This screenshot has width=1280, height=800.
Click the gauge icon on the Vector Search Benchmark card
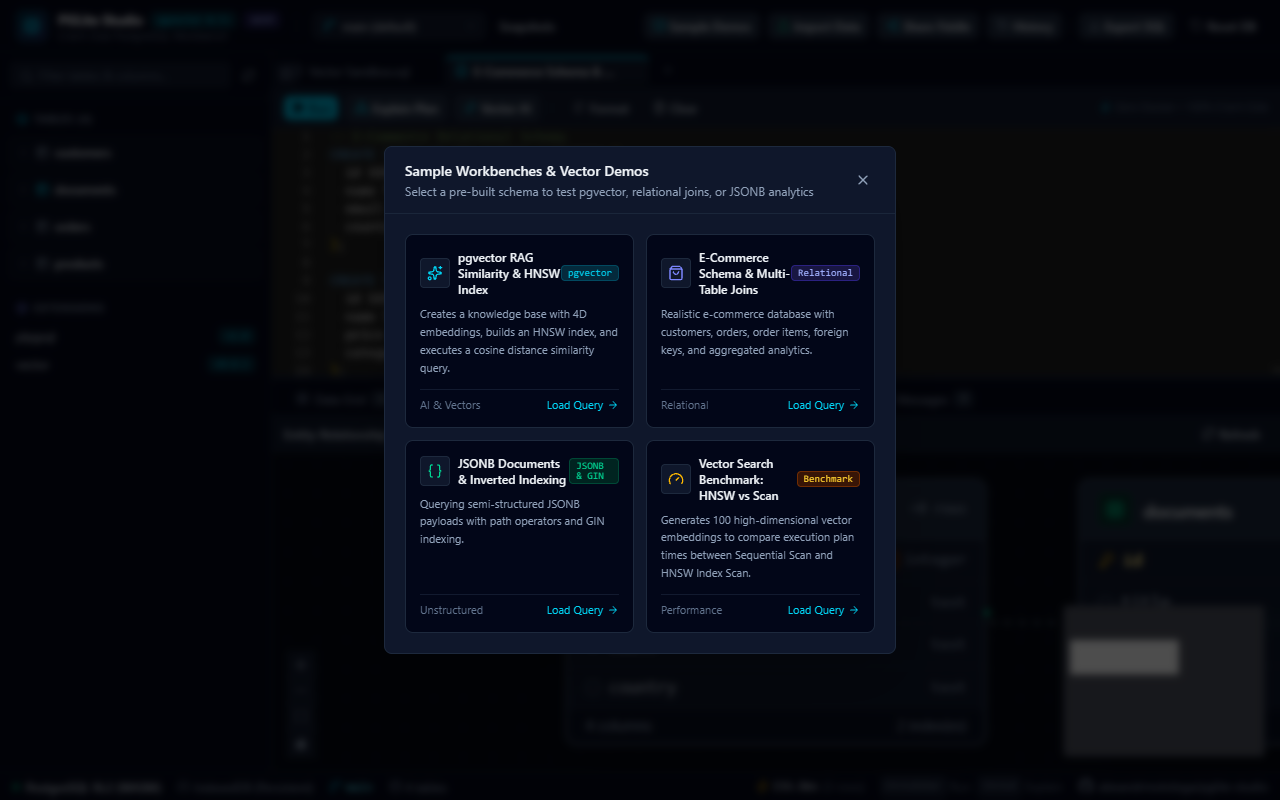click(x=676, y=479)
